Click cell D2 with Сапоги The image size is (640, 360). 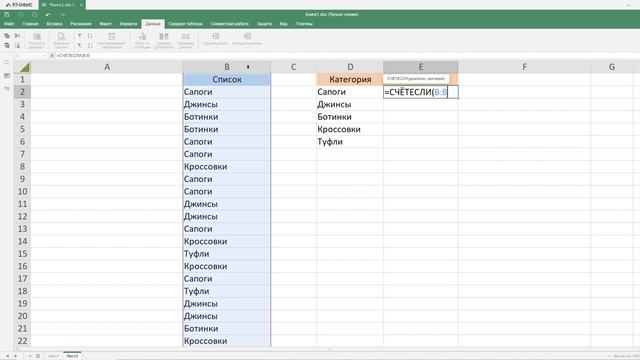[x=350, y=92]
